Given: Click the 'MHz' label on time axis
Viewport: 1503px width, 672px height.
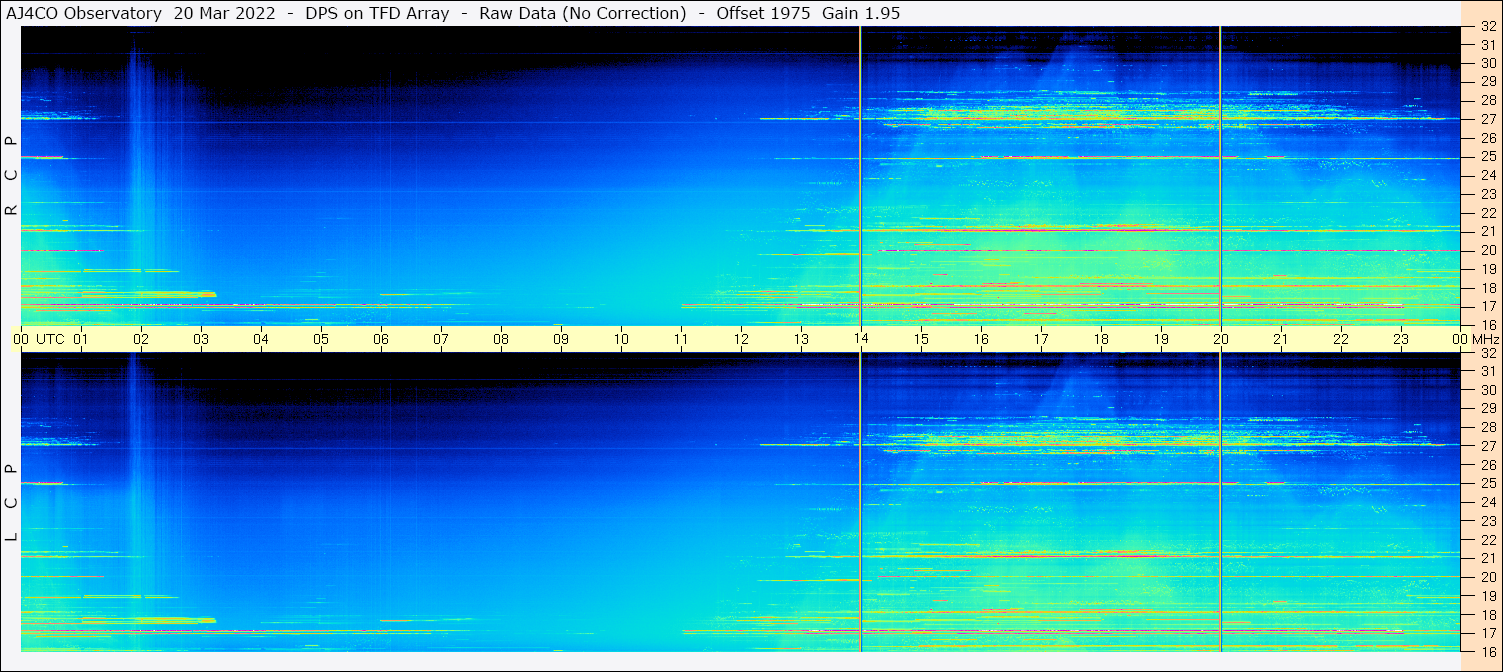Looking at the screenshot, I should pyautogui.click(x=1485, y=339).
